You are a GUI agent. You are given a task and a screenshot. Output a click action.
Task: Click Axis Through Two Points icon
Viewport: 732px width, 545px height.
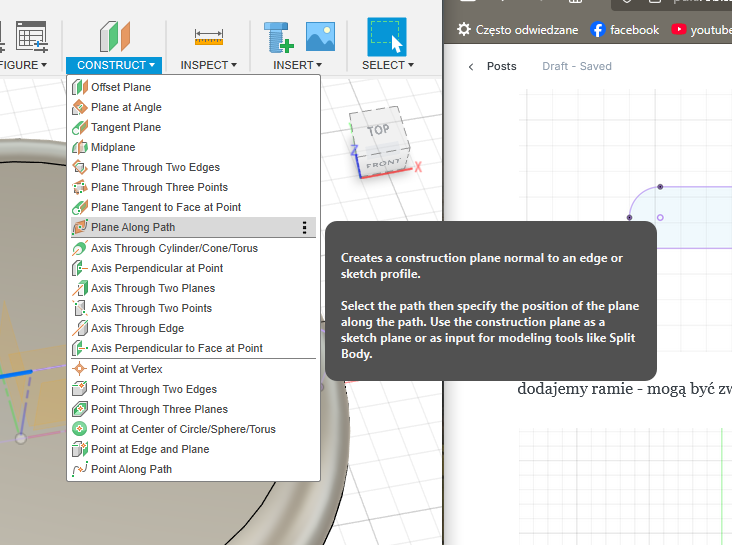[x=80, y=308]
